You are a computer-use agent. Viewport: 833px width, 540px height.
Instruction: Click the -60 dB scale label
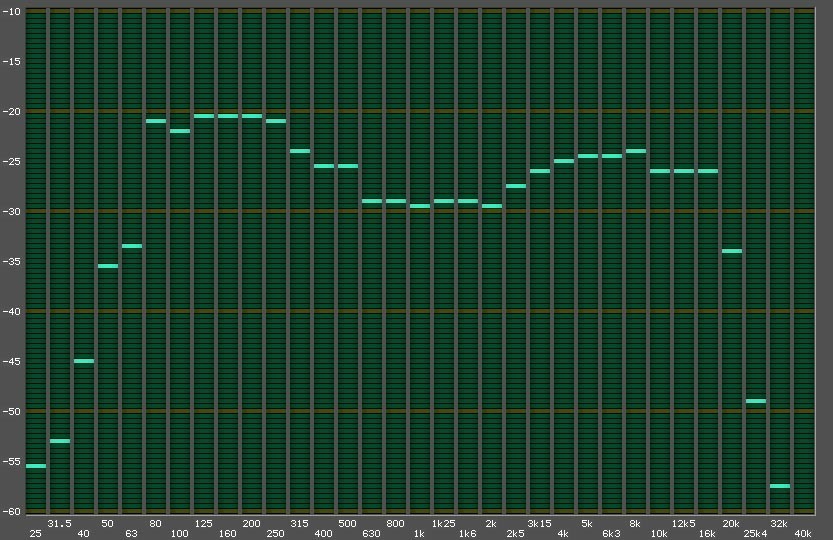(11, 511)
